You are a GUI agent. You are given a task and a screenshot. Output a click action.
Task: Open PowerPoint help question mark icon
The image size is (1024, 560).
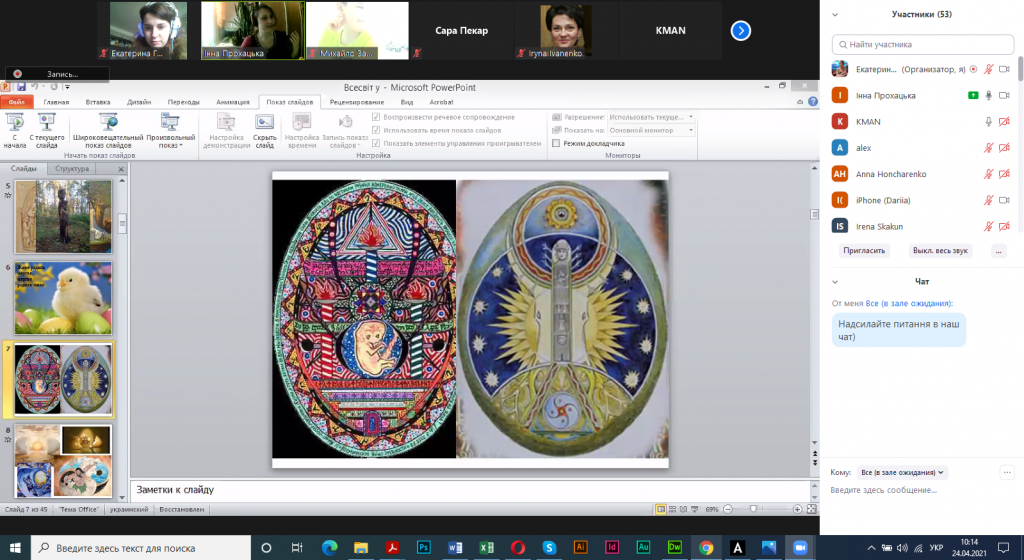812,102
